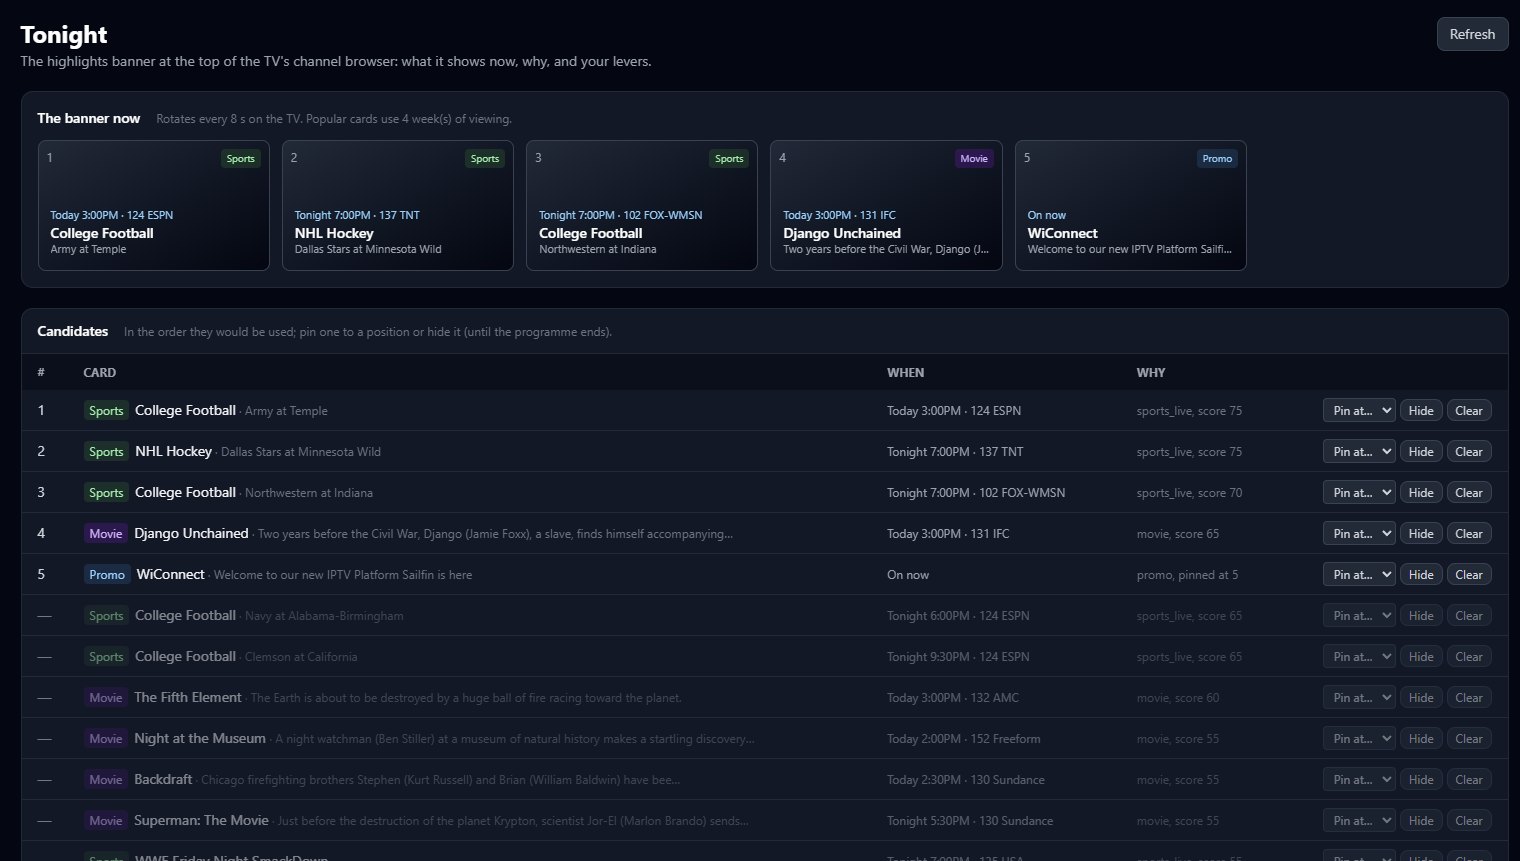Clear the Fifth Element row
Screen dimensions: 1520x861
coord(1469,698)
